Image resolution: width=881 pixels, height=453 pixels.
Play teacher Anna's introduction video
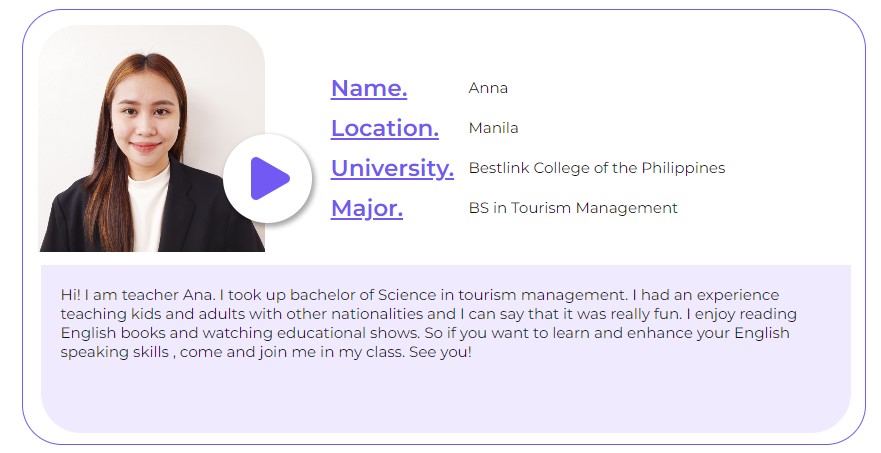click(x=268, y=179)
